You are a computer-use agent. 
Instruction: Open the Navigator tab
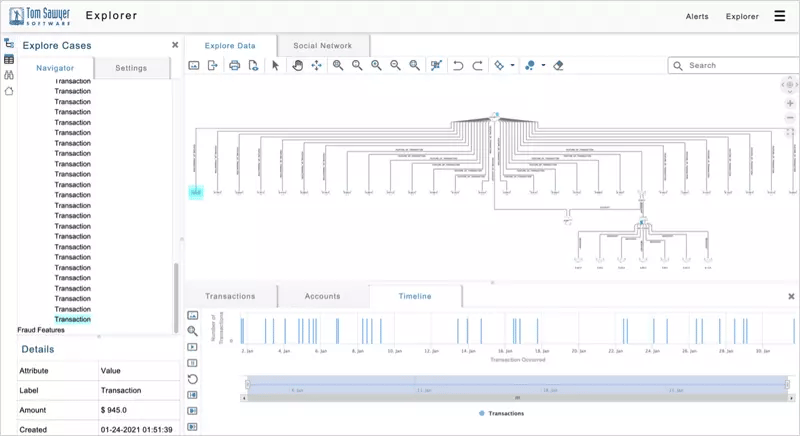tap(55, 68)
